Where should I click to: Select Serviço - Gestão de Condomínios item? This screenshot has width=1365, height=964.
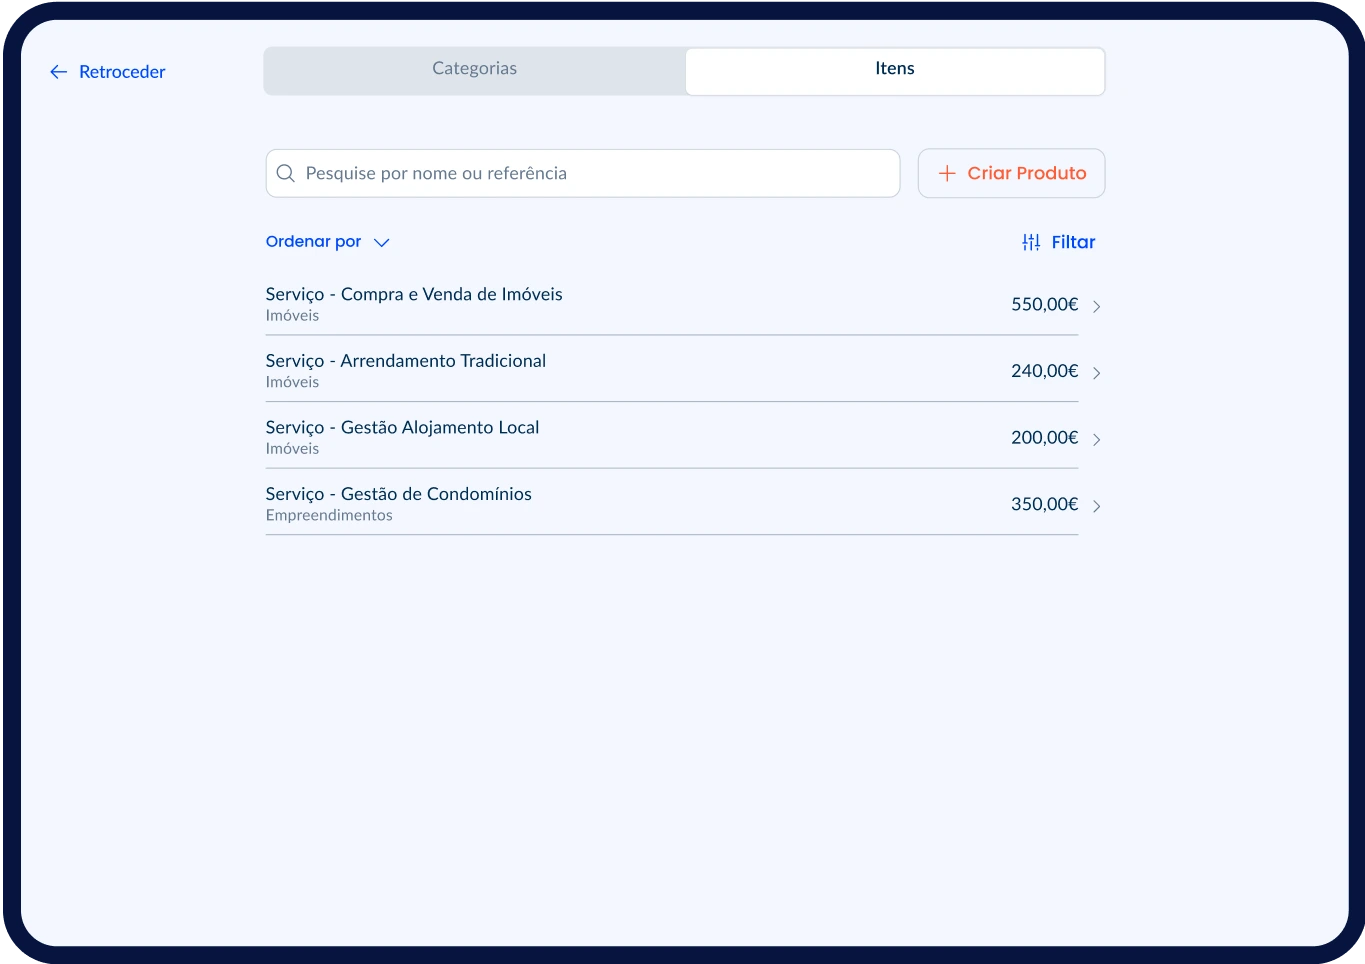398,494
